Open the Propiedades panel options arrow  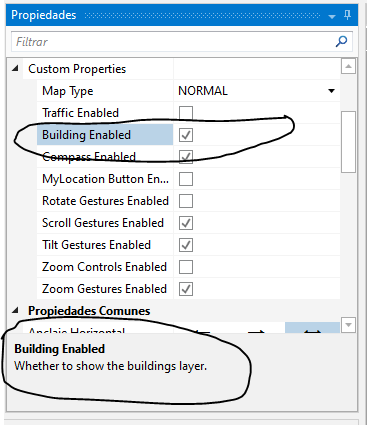point(331,16)
